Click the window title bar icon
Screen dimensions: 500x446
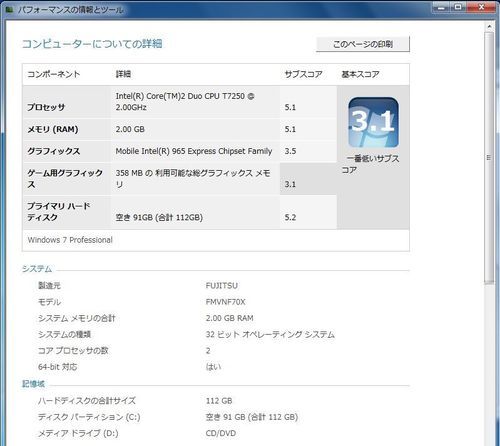click(10, 9)
